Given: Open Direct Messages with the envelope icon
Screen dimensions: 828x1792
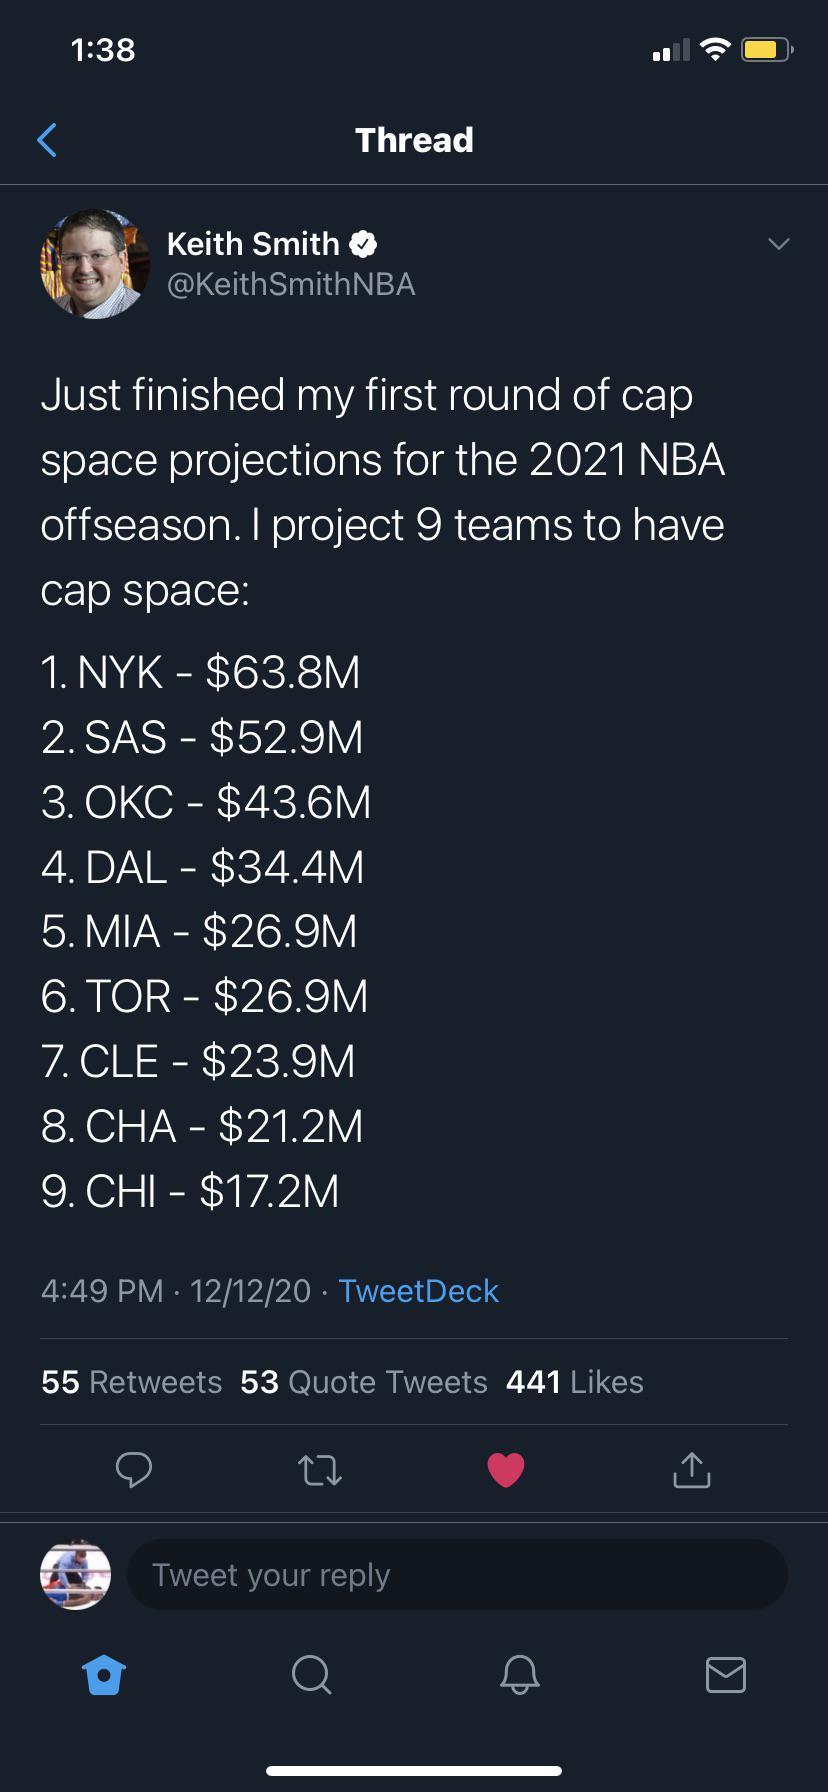Looking at the screenshot, I should [726, 1675].
